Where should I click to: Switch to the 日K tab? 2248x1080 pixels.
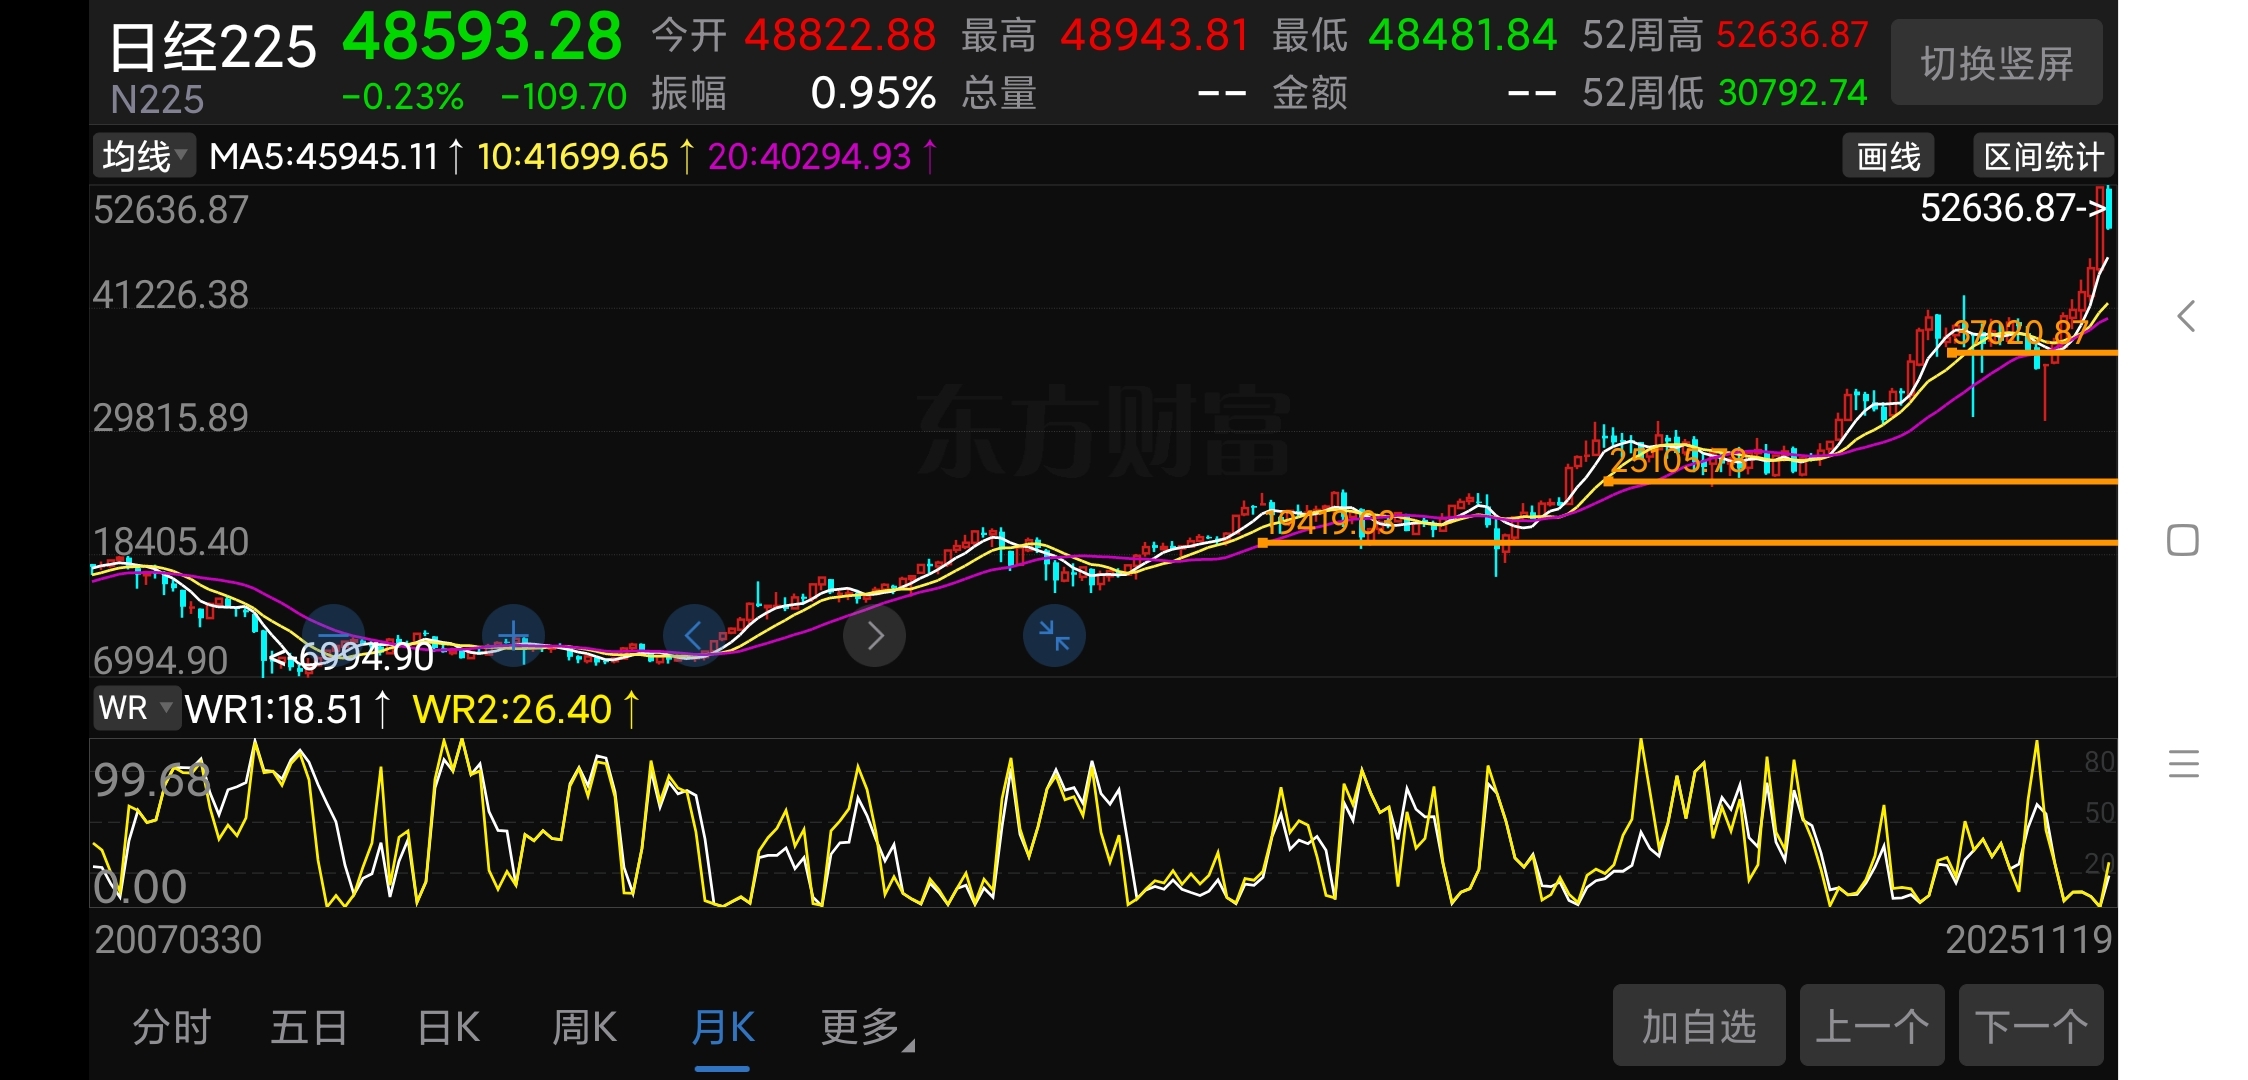tap(448, 1027)
